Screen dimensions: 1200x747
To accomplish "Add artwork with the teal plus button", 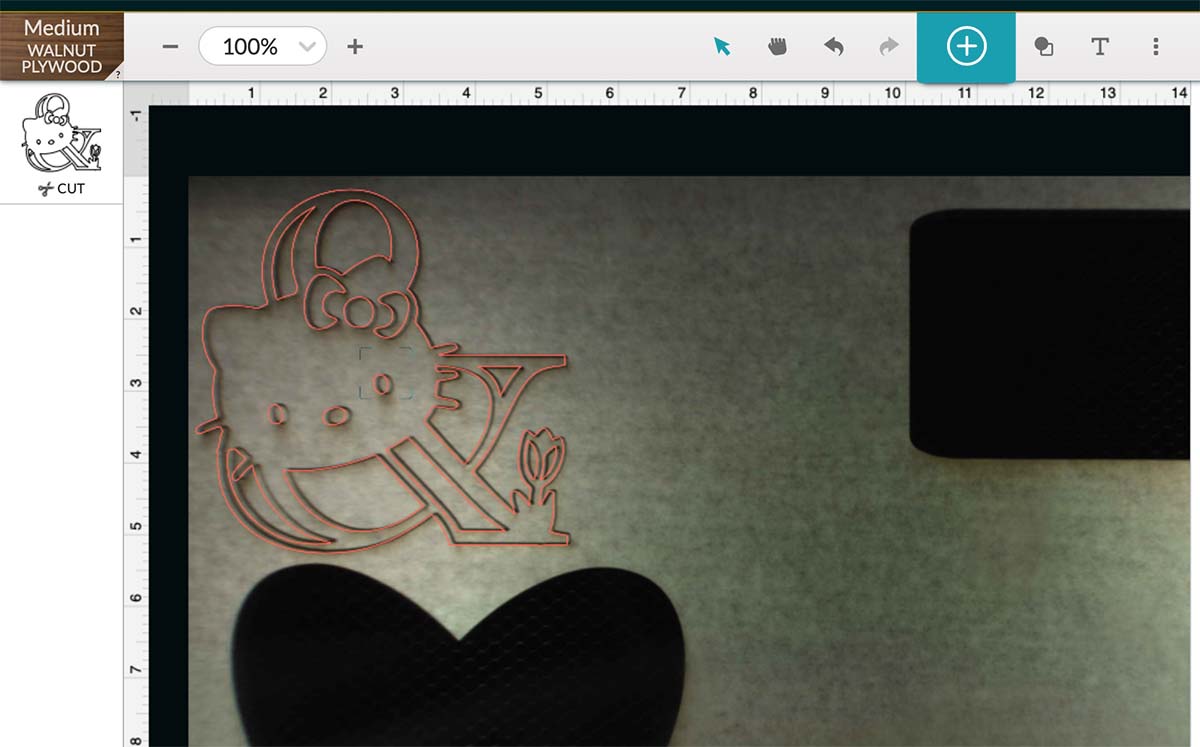I will pyautogui.click(x=966, y=46).
